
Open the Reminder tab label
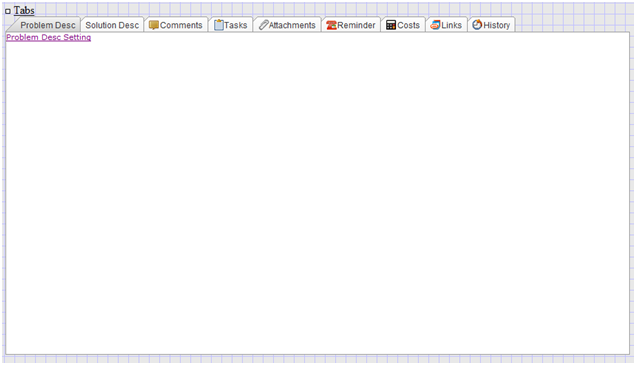[356, 25]
